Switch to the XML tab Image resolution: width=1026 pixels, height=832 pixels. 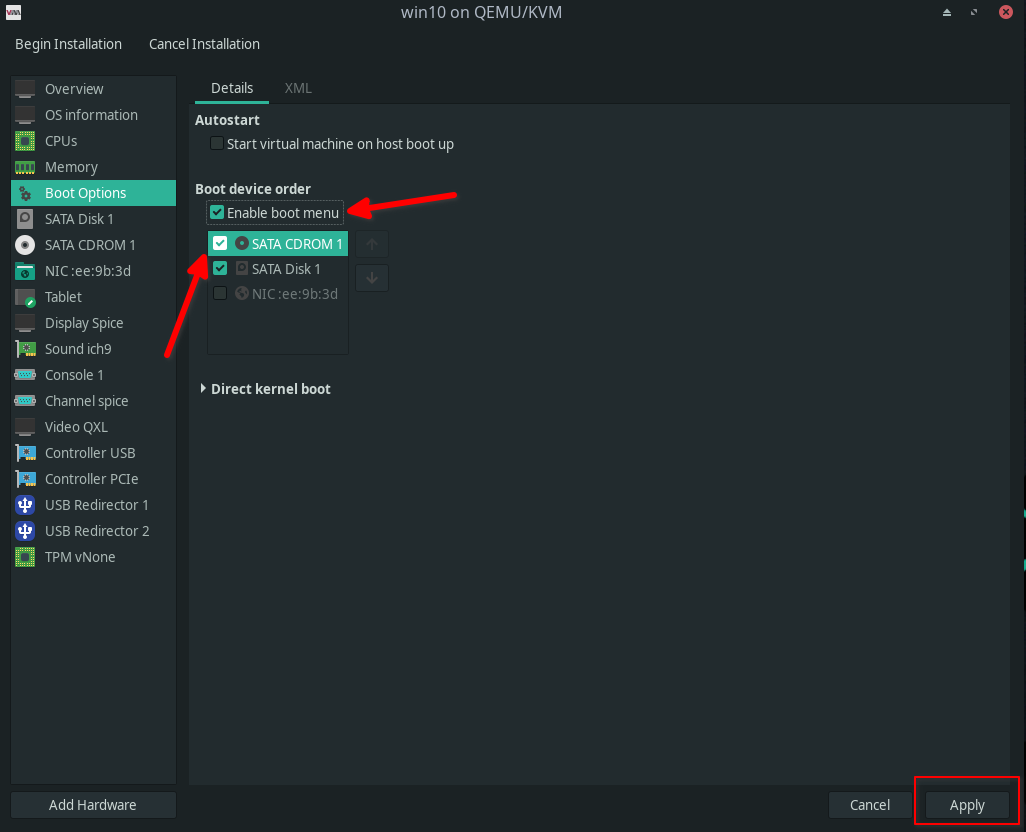tap(298, 88)
